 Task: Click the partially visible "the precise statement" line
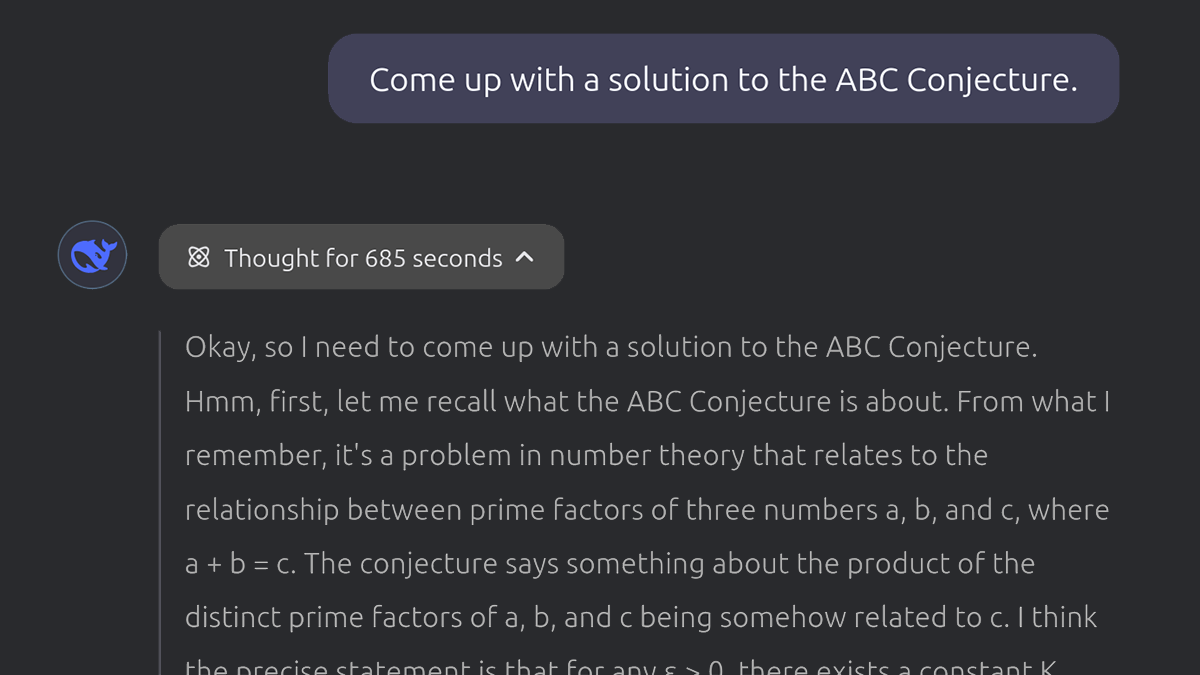pos(620,667)
